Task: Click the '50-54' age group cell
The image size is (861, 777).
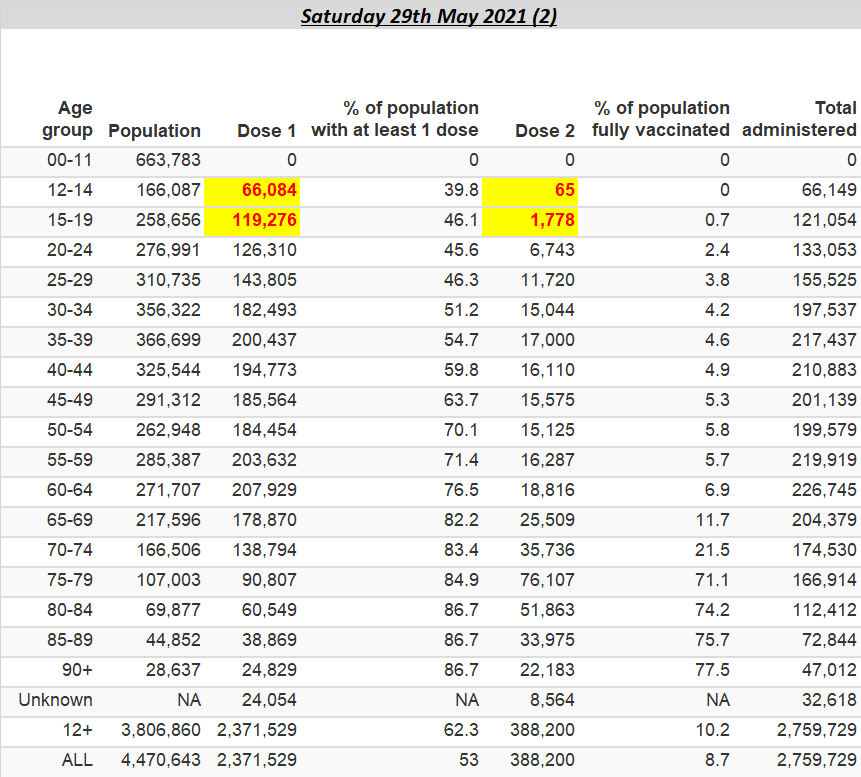Action: point(70,430)
